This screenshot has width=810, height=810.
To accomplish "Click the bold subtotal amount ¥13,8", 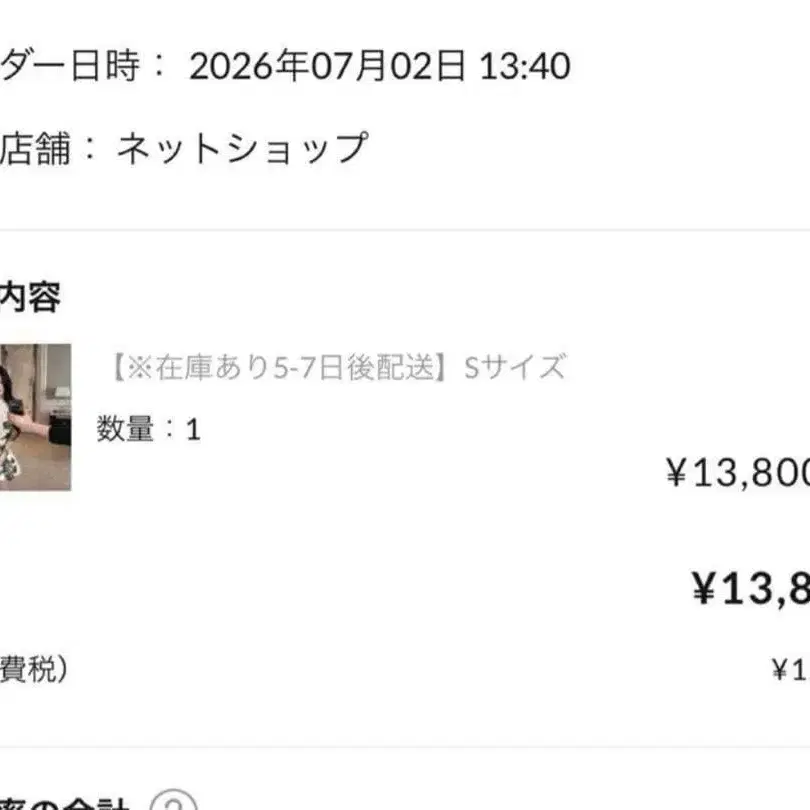I will [751, 589].
